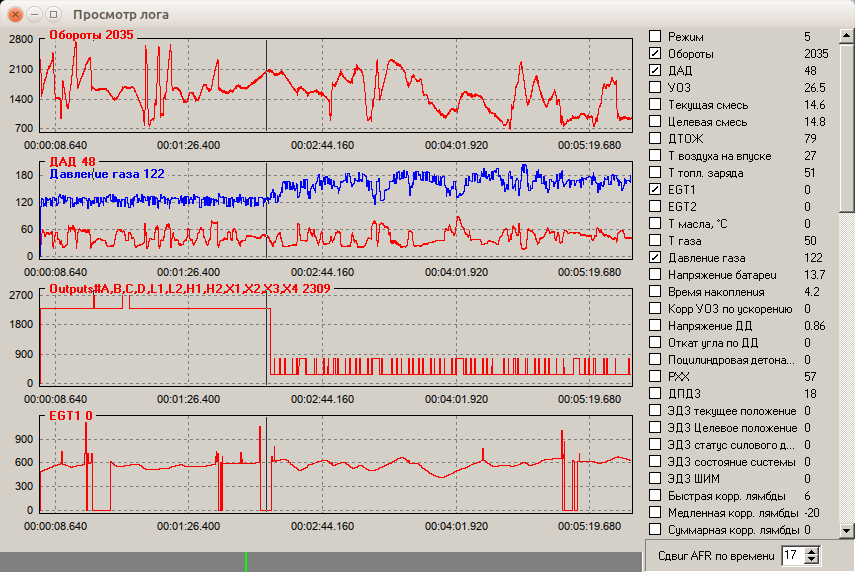The width and height of the screenshot is (855, 572).
Task: Click the Сдвиг AFR value field
Action: coord(793,556)
